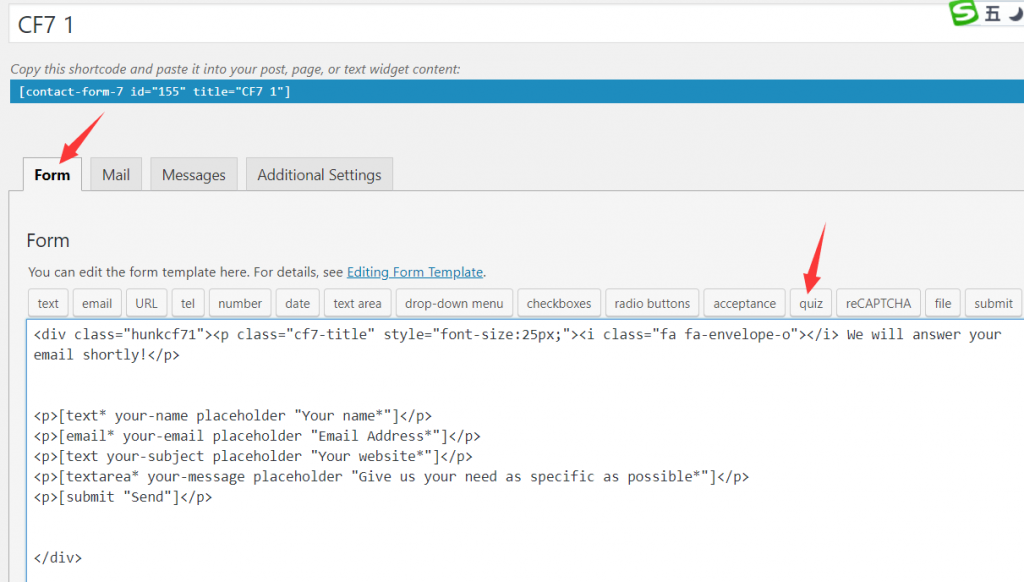1024x582 pixels.
Task: Click the closing </div> line in editor
Action: (57, 558)
